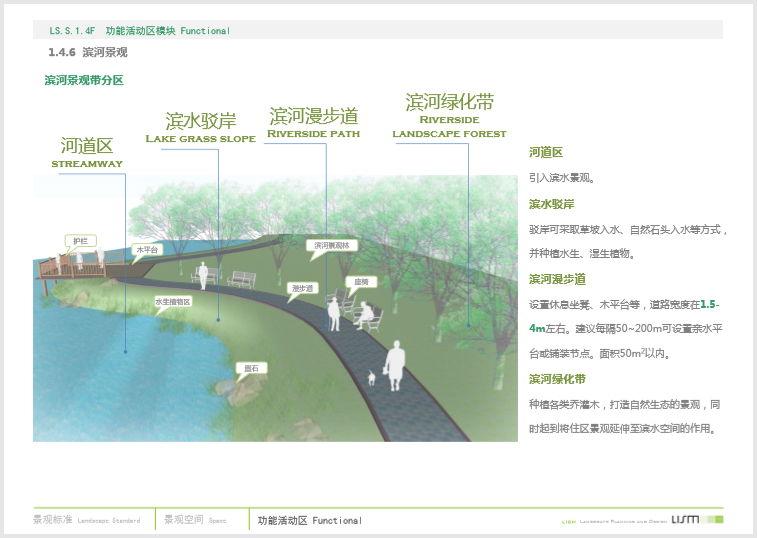This screenshot has height=538, width=757.
Task: Click the LS.S.1.4F header text
Action: pos(71,31)
